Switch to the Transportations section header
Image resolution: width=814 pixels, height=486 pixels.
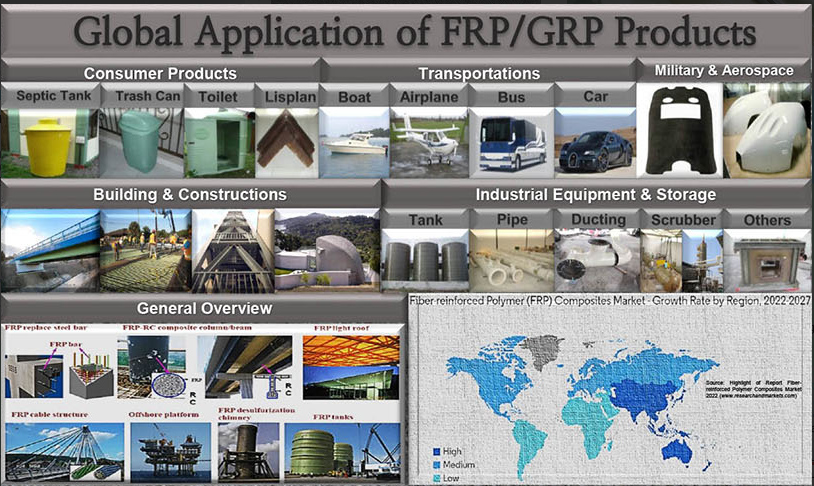[479, 73]
